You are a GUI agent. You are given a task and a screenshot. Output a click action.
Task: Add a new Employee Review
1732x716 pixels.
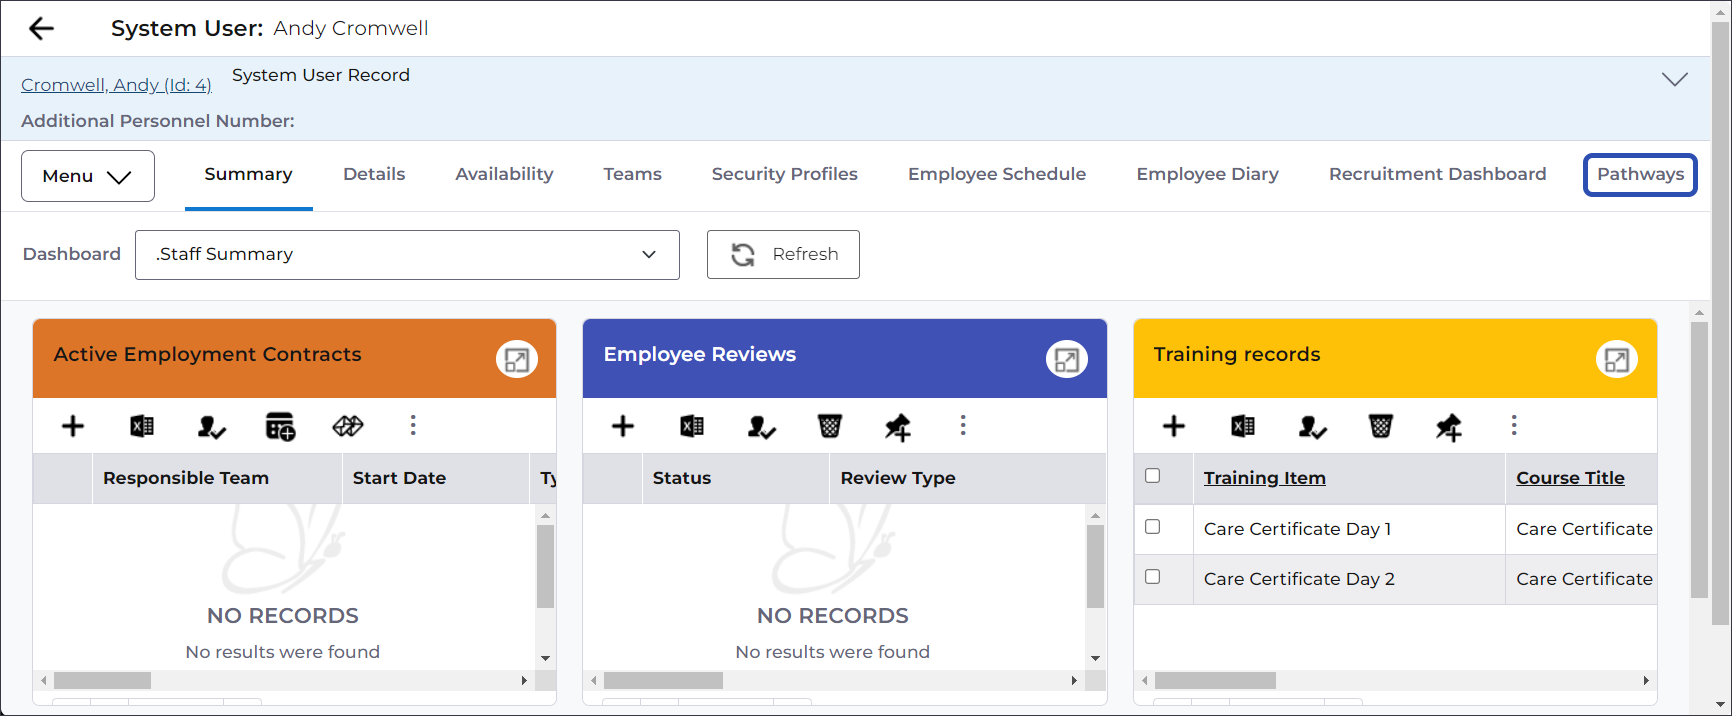(x=623, y=426)
